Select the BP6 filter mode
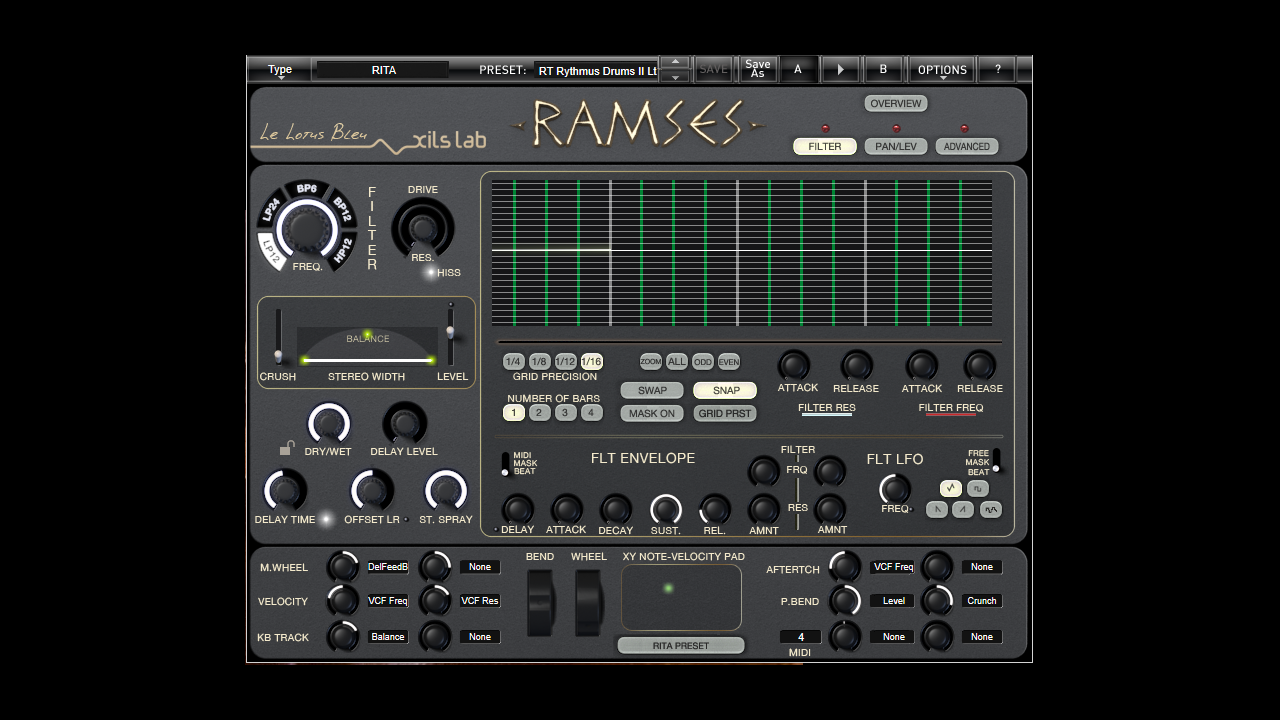The image size is (1280, 720). click(307, 188)
